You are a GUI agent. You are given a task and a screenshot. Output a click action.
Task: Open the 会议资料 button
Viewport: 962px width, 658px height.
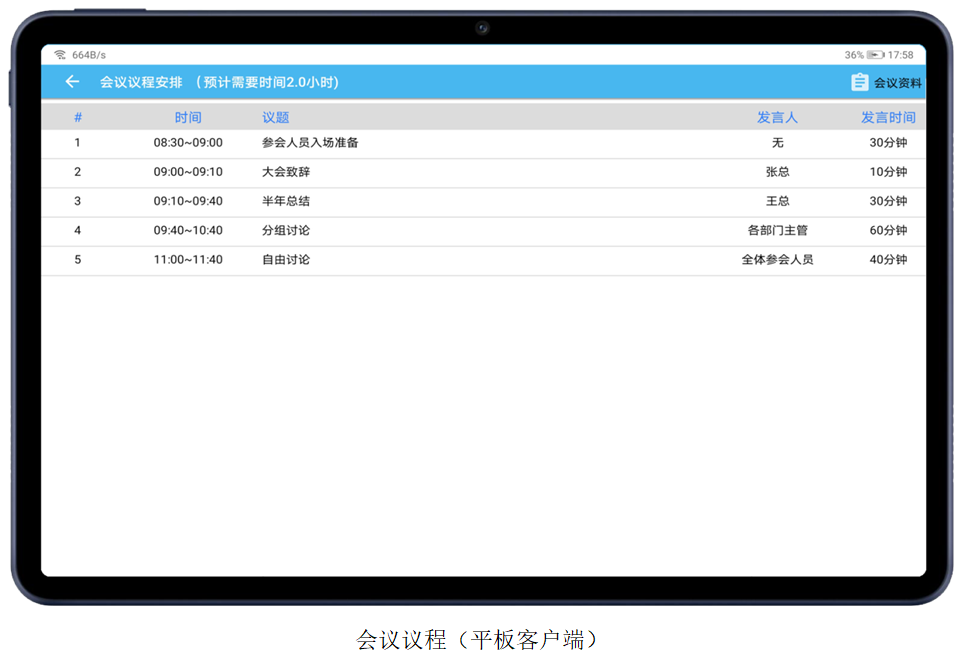[x=900, y=82]
